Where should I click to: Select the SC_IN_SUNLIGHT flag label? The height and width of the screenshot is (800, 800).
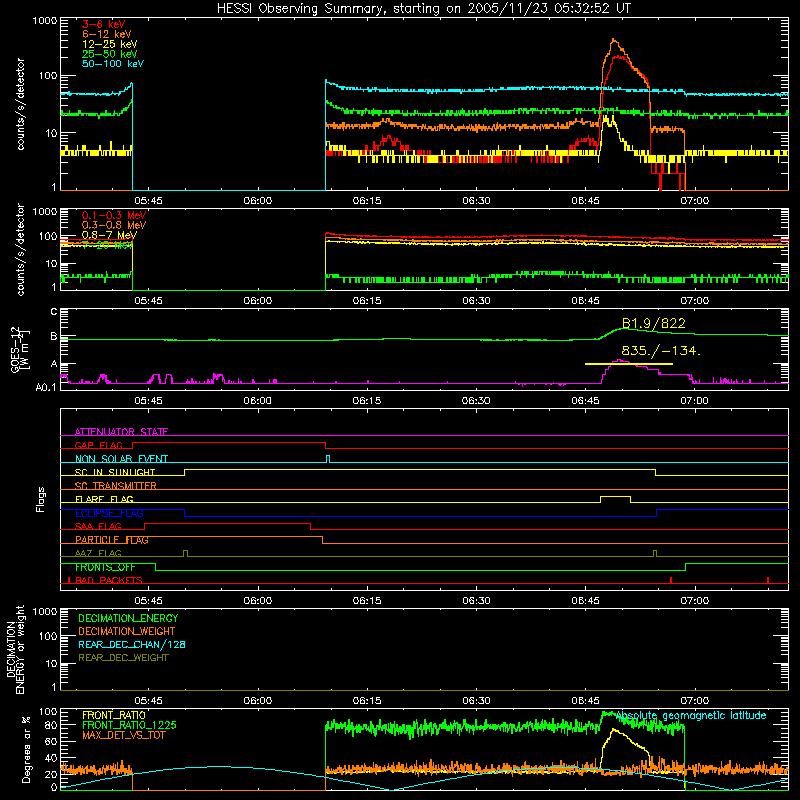115,472
